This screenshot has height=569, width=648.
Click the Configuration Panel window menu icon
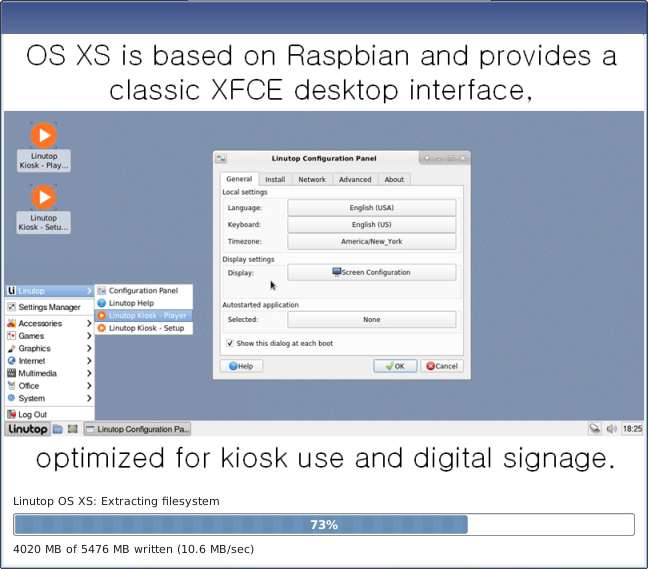(x=221, y=158)
